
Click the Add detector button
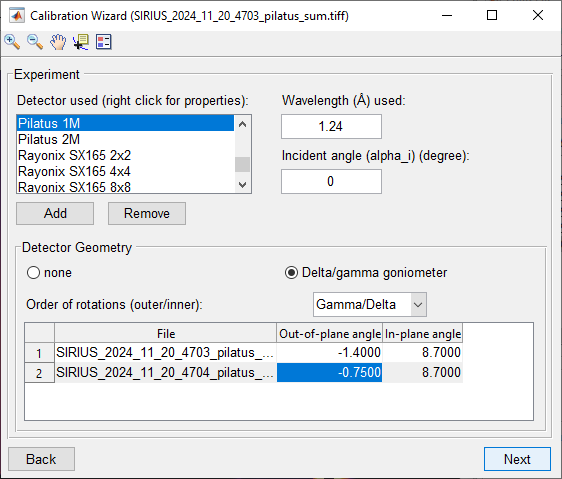(55, 213)
